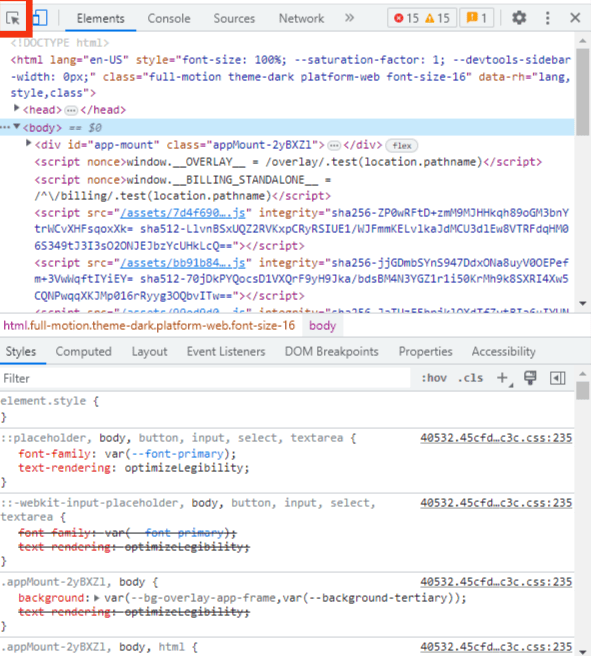Click the DOM tree scrollbar up arrow
Screen dimensions: 591x656
[x=583, y=41]
